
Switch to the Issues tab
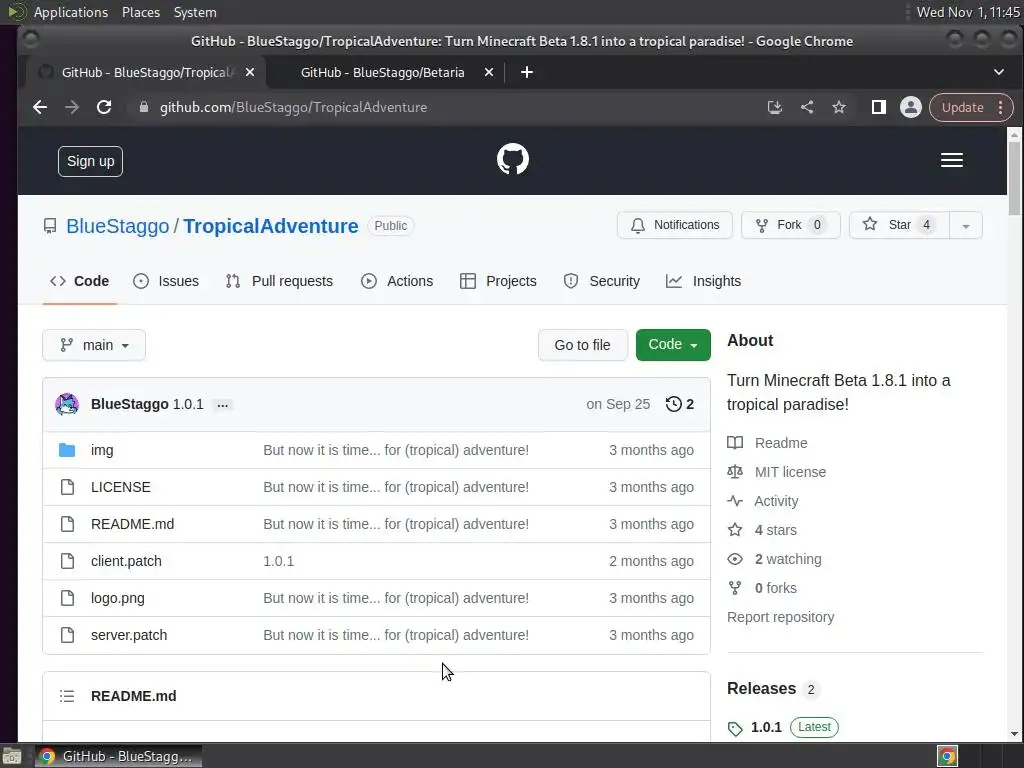tap(166, 281)
